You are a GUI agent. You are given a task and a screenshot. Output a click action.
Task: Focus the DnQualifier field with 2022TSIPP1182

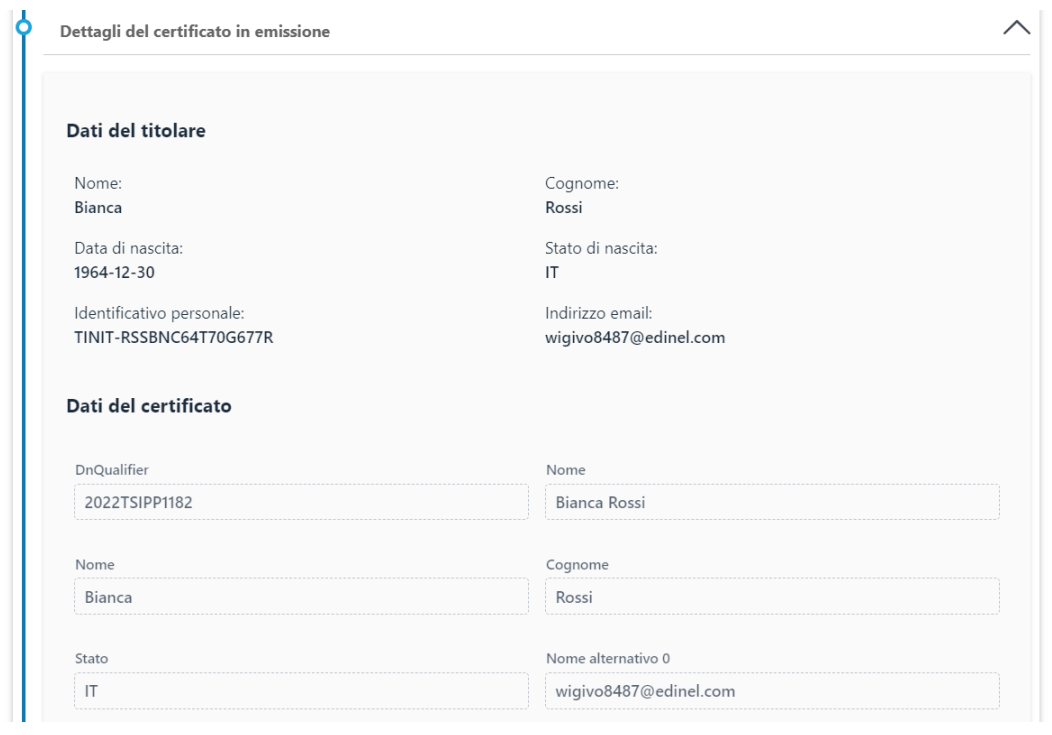point(301,503)
